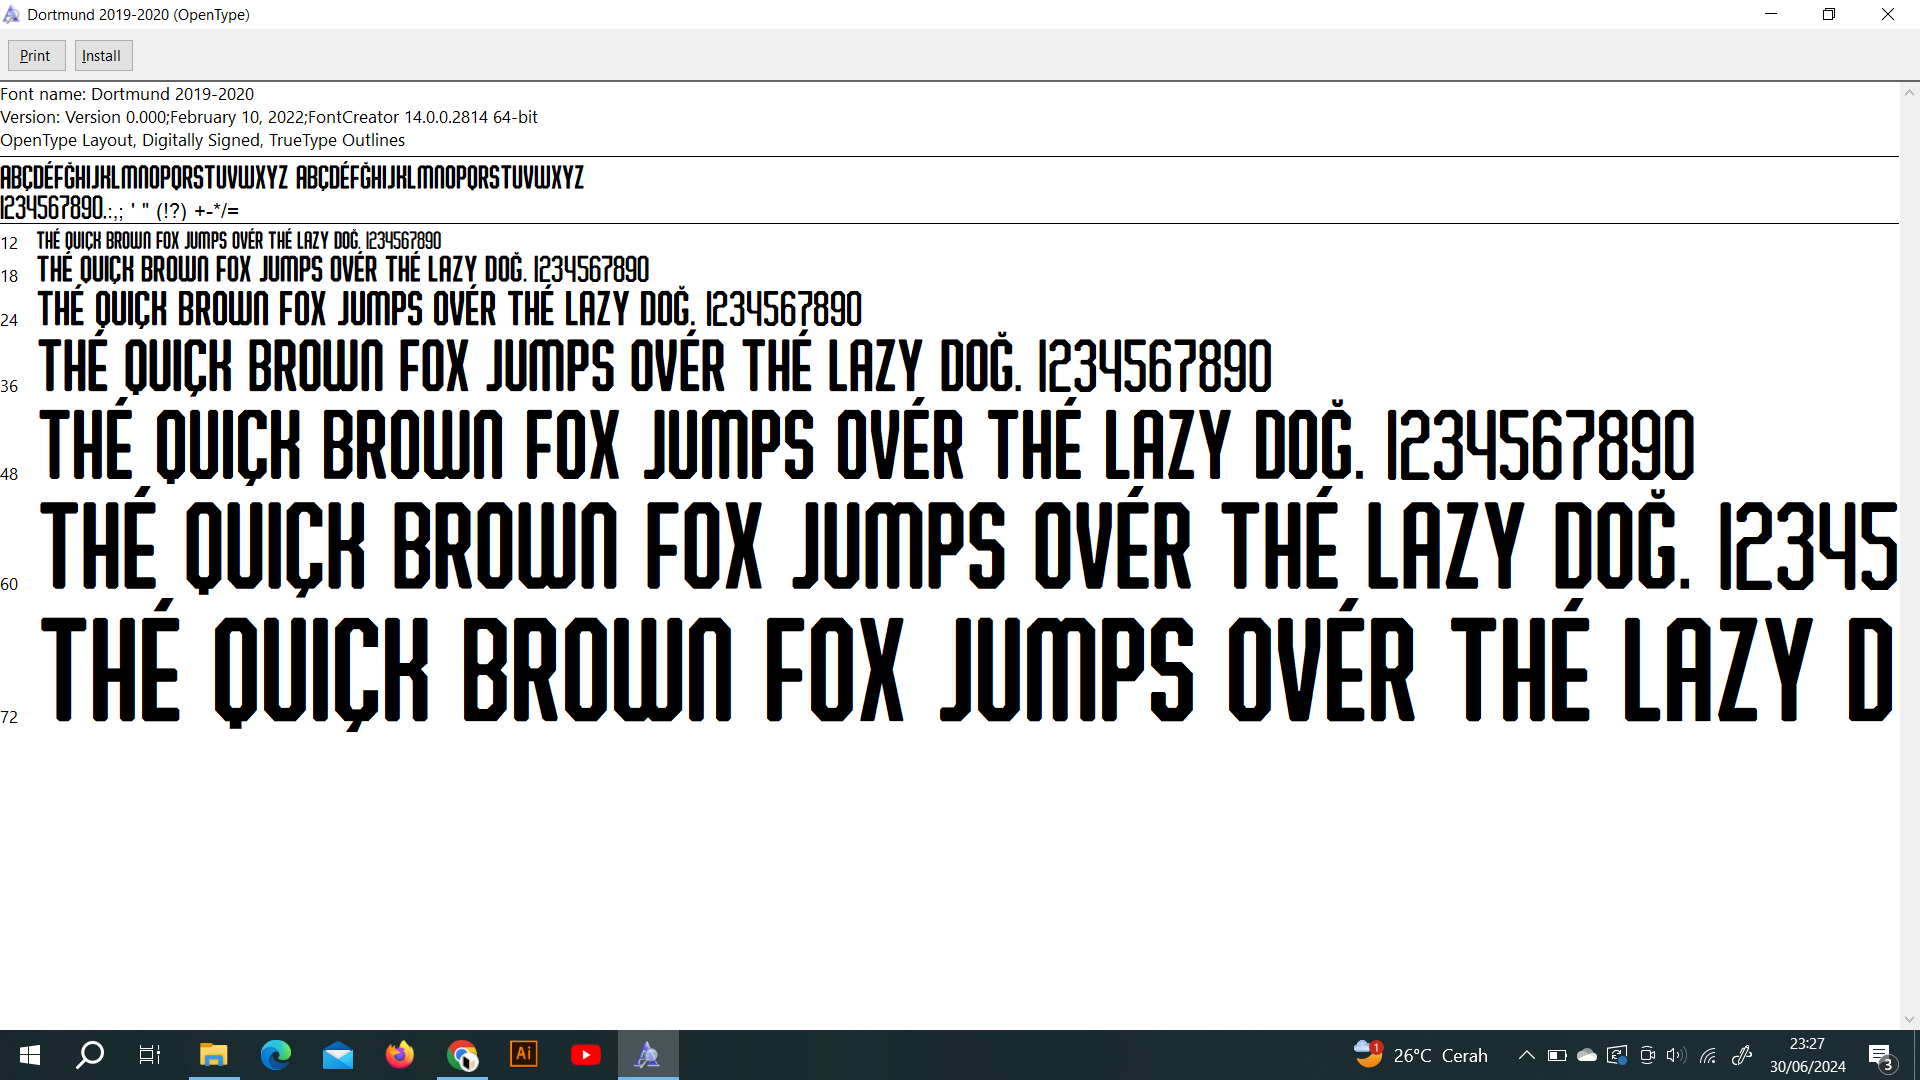Open YouTube app from taskbar
This screenshot has height=1080, width=1920.
pos(586,1055)
